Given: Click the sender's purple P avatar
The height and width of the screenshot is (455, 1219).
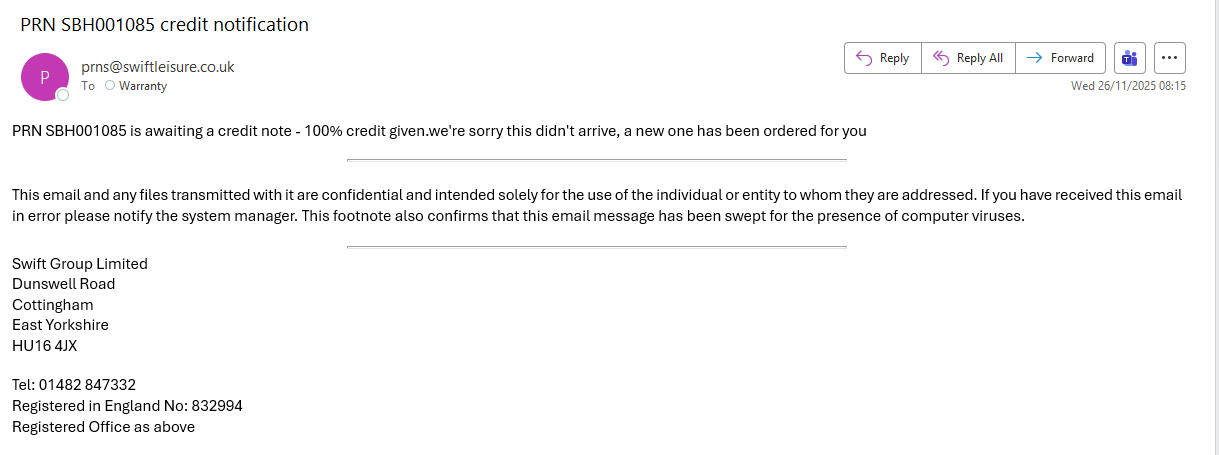Looking at the screenshot, I should pyautogui.click(x=45, y=76).
